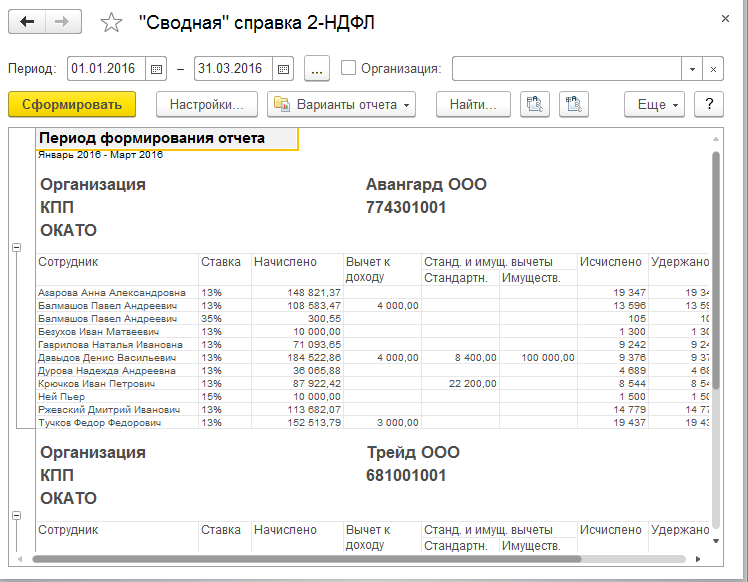
Task: Enable the Организация filter checkbox
Action: (x=348, y=68)
